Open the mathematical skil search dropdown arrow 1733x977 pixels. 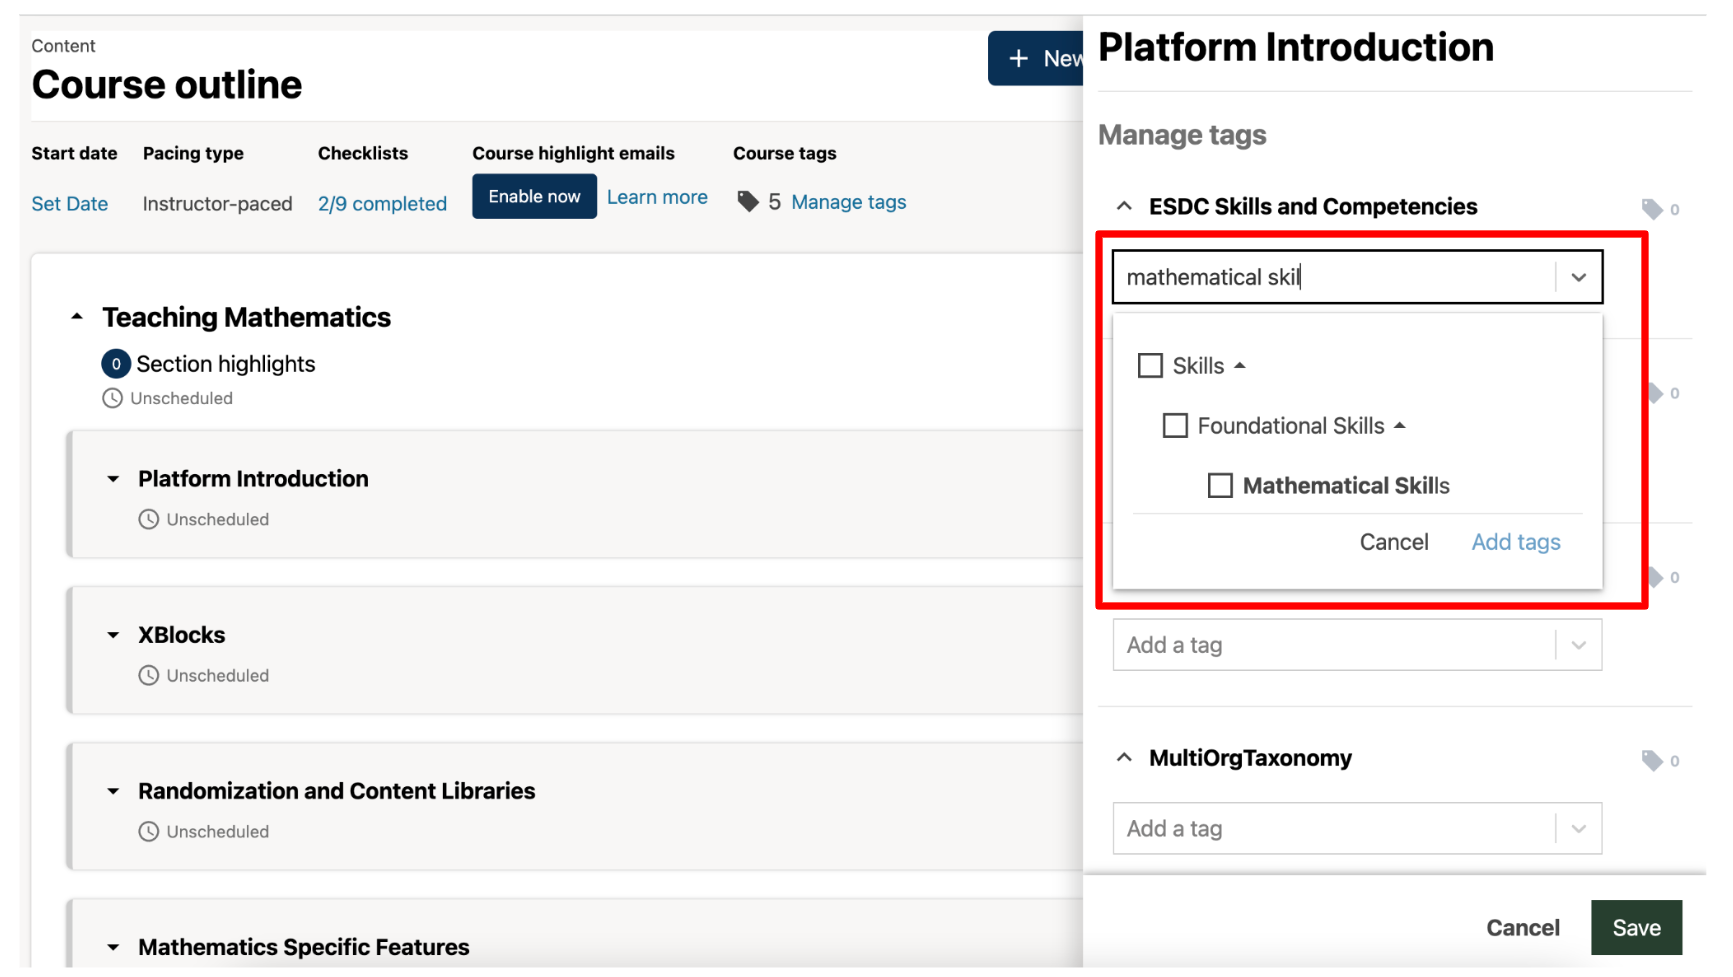1578,277
